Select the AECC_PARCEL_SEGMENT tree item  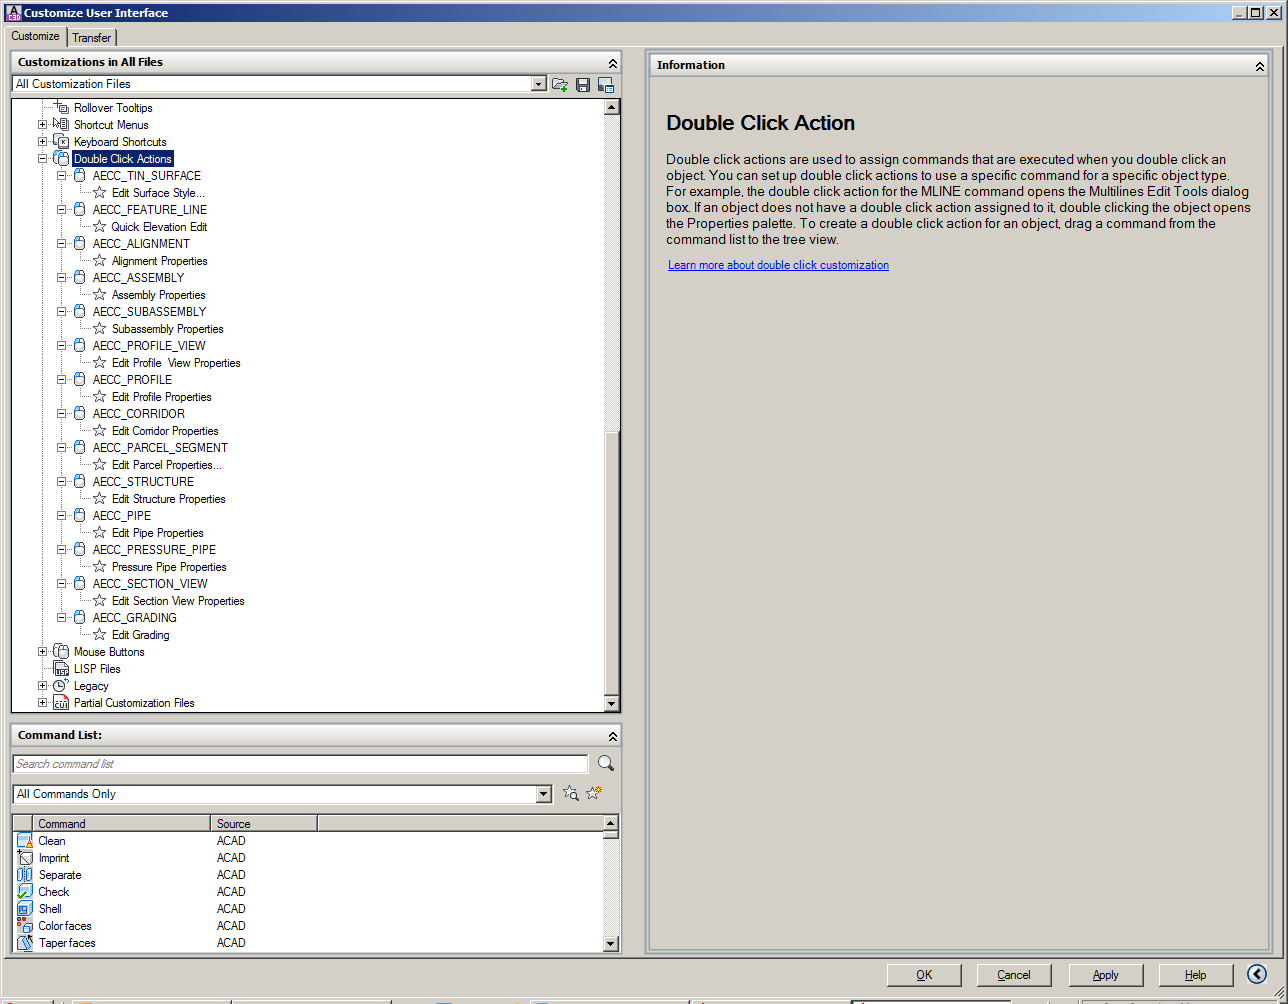click(160, 448)
